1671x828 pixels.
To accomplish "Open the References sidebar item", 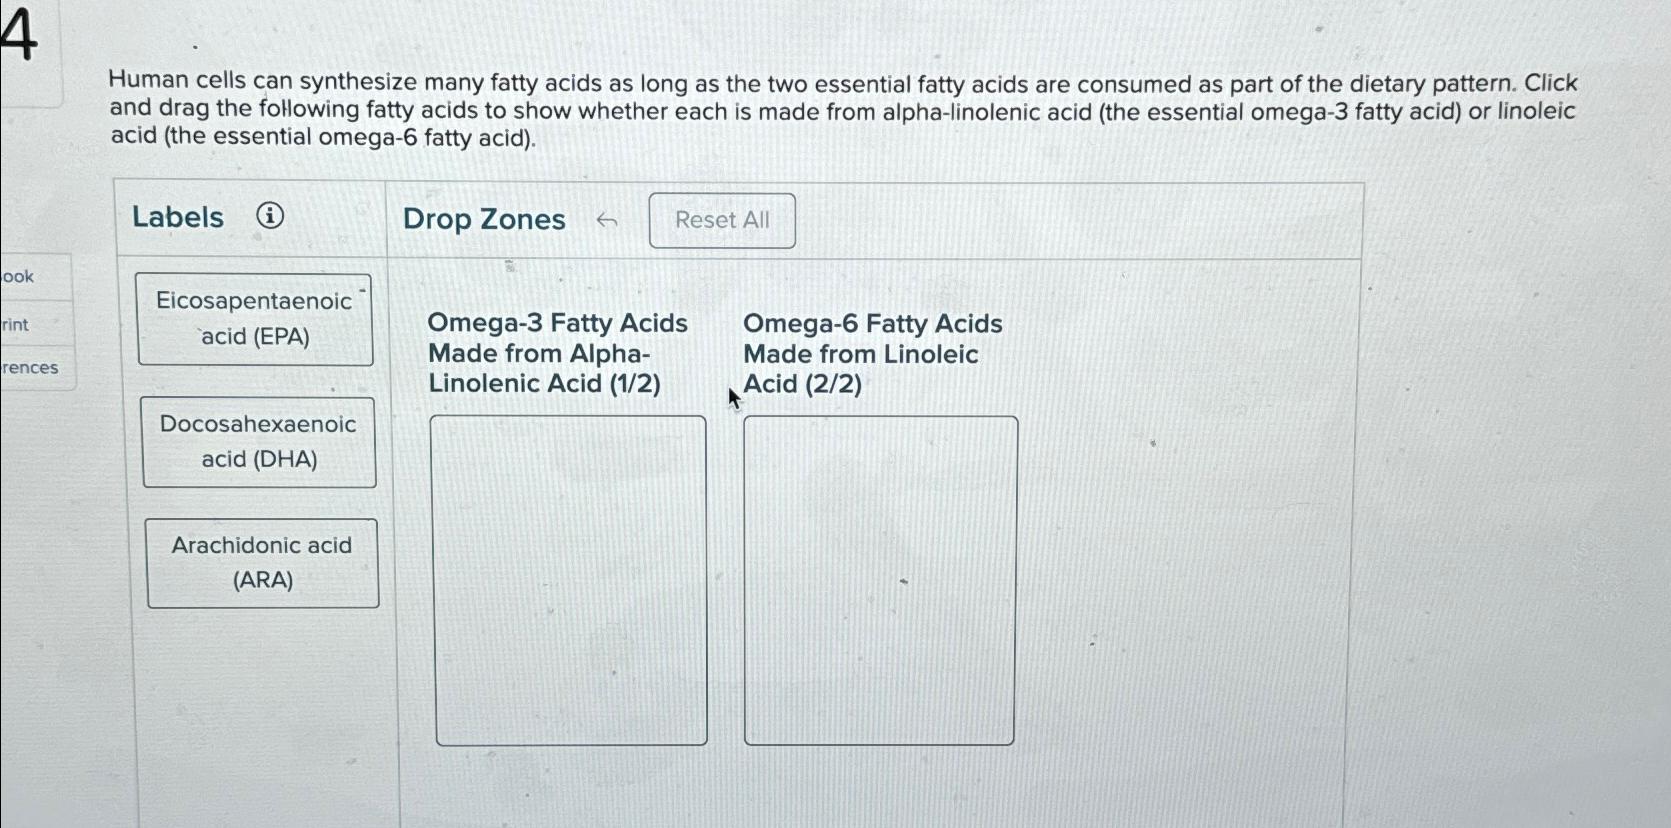I will 28,368.
